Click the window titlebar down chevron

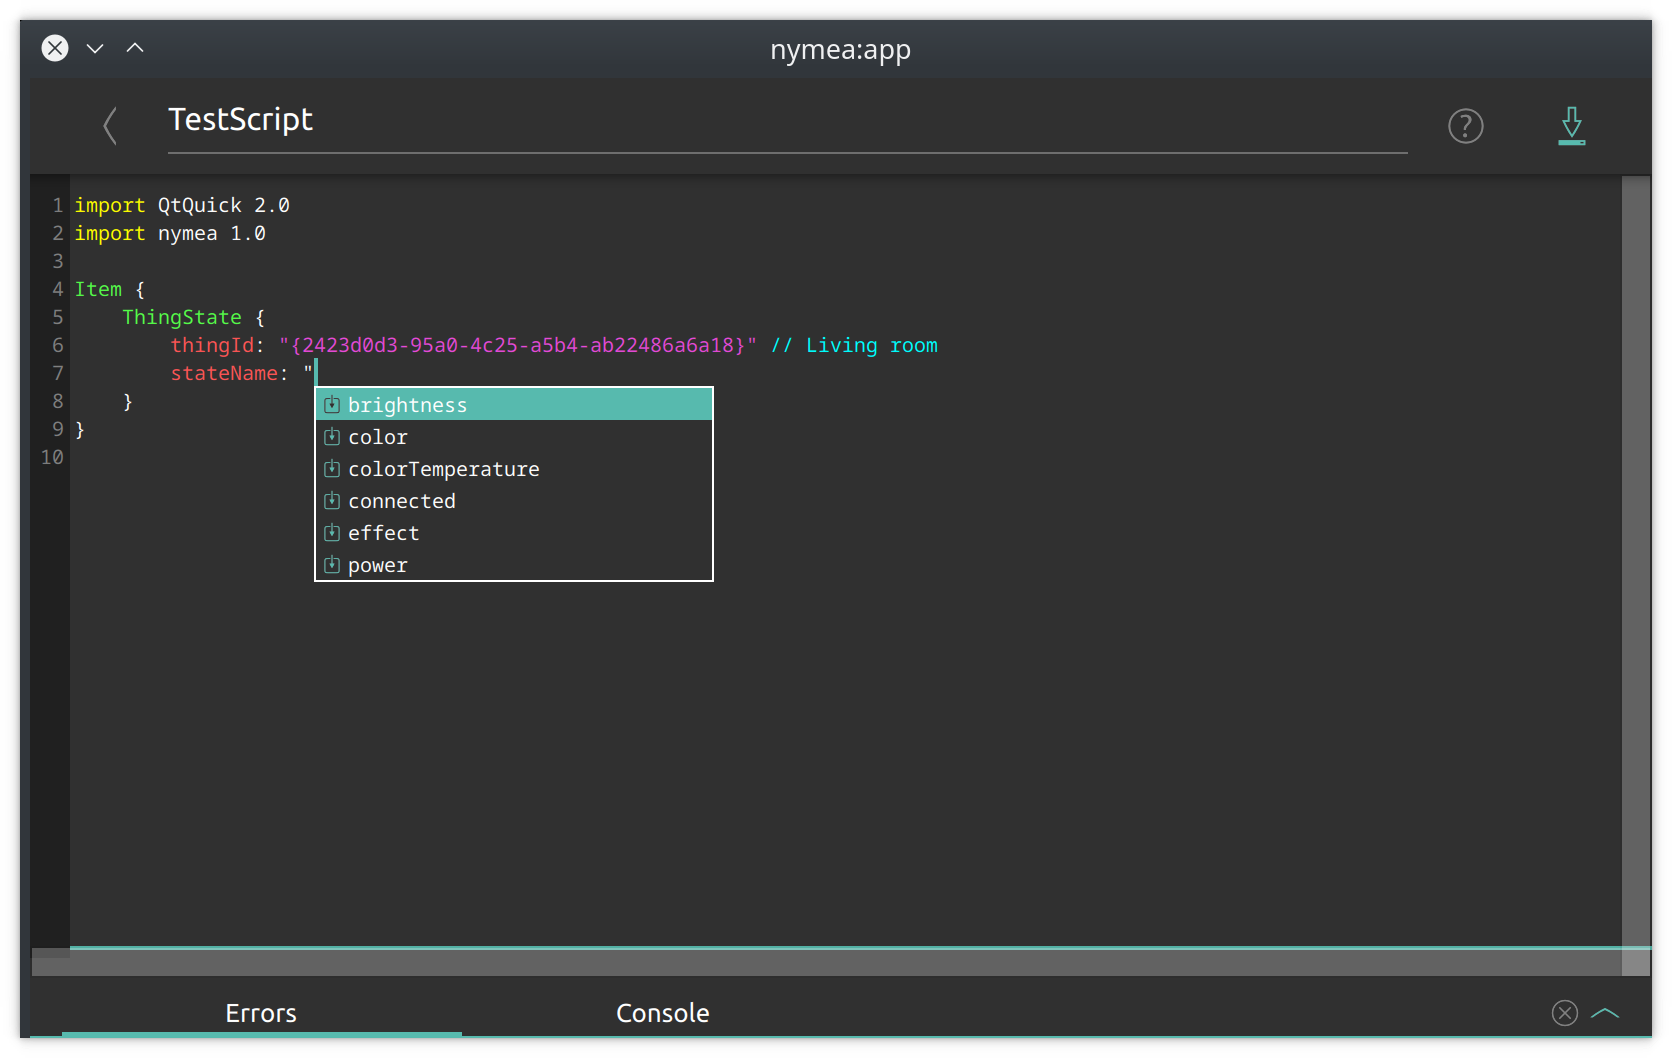[95, 48]
